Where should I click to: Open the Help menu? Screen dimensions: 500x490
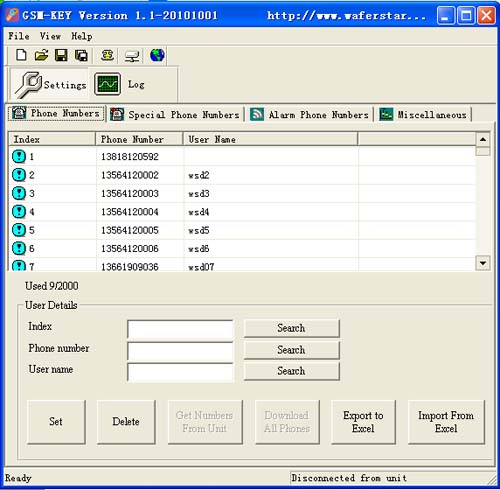(x=82, y=36)
